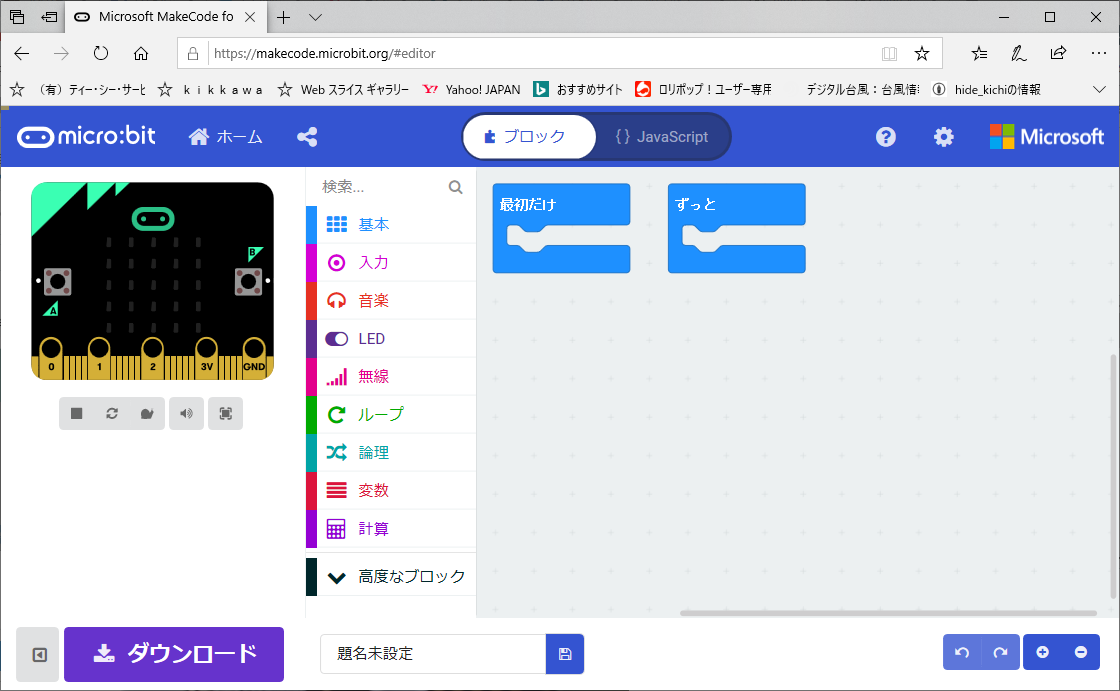Click the 題名未設定 project name field
The image size is (1120, 691).
click(433, 654)
